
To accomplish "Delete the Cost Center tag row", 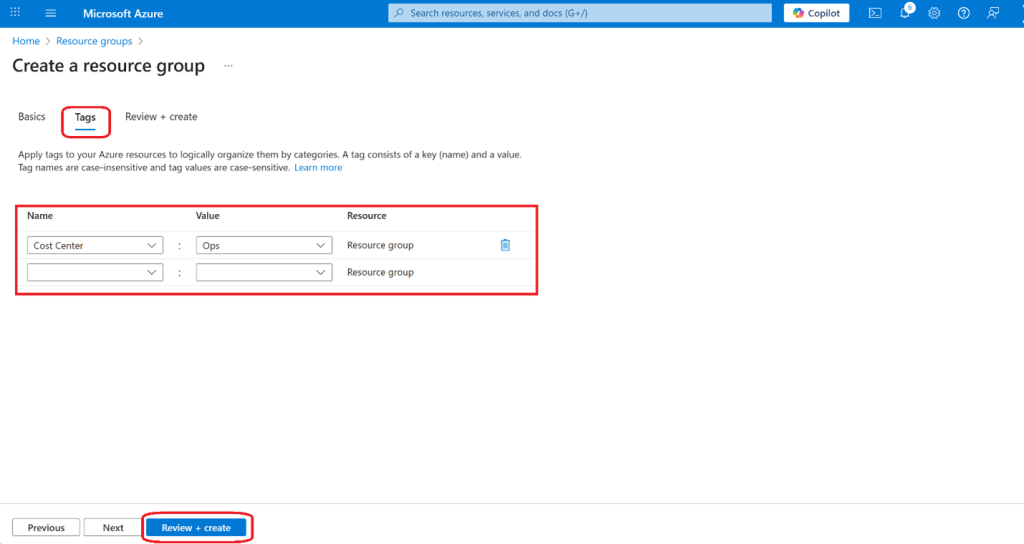I will pos(505,245).
